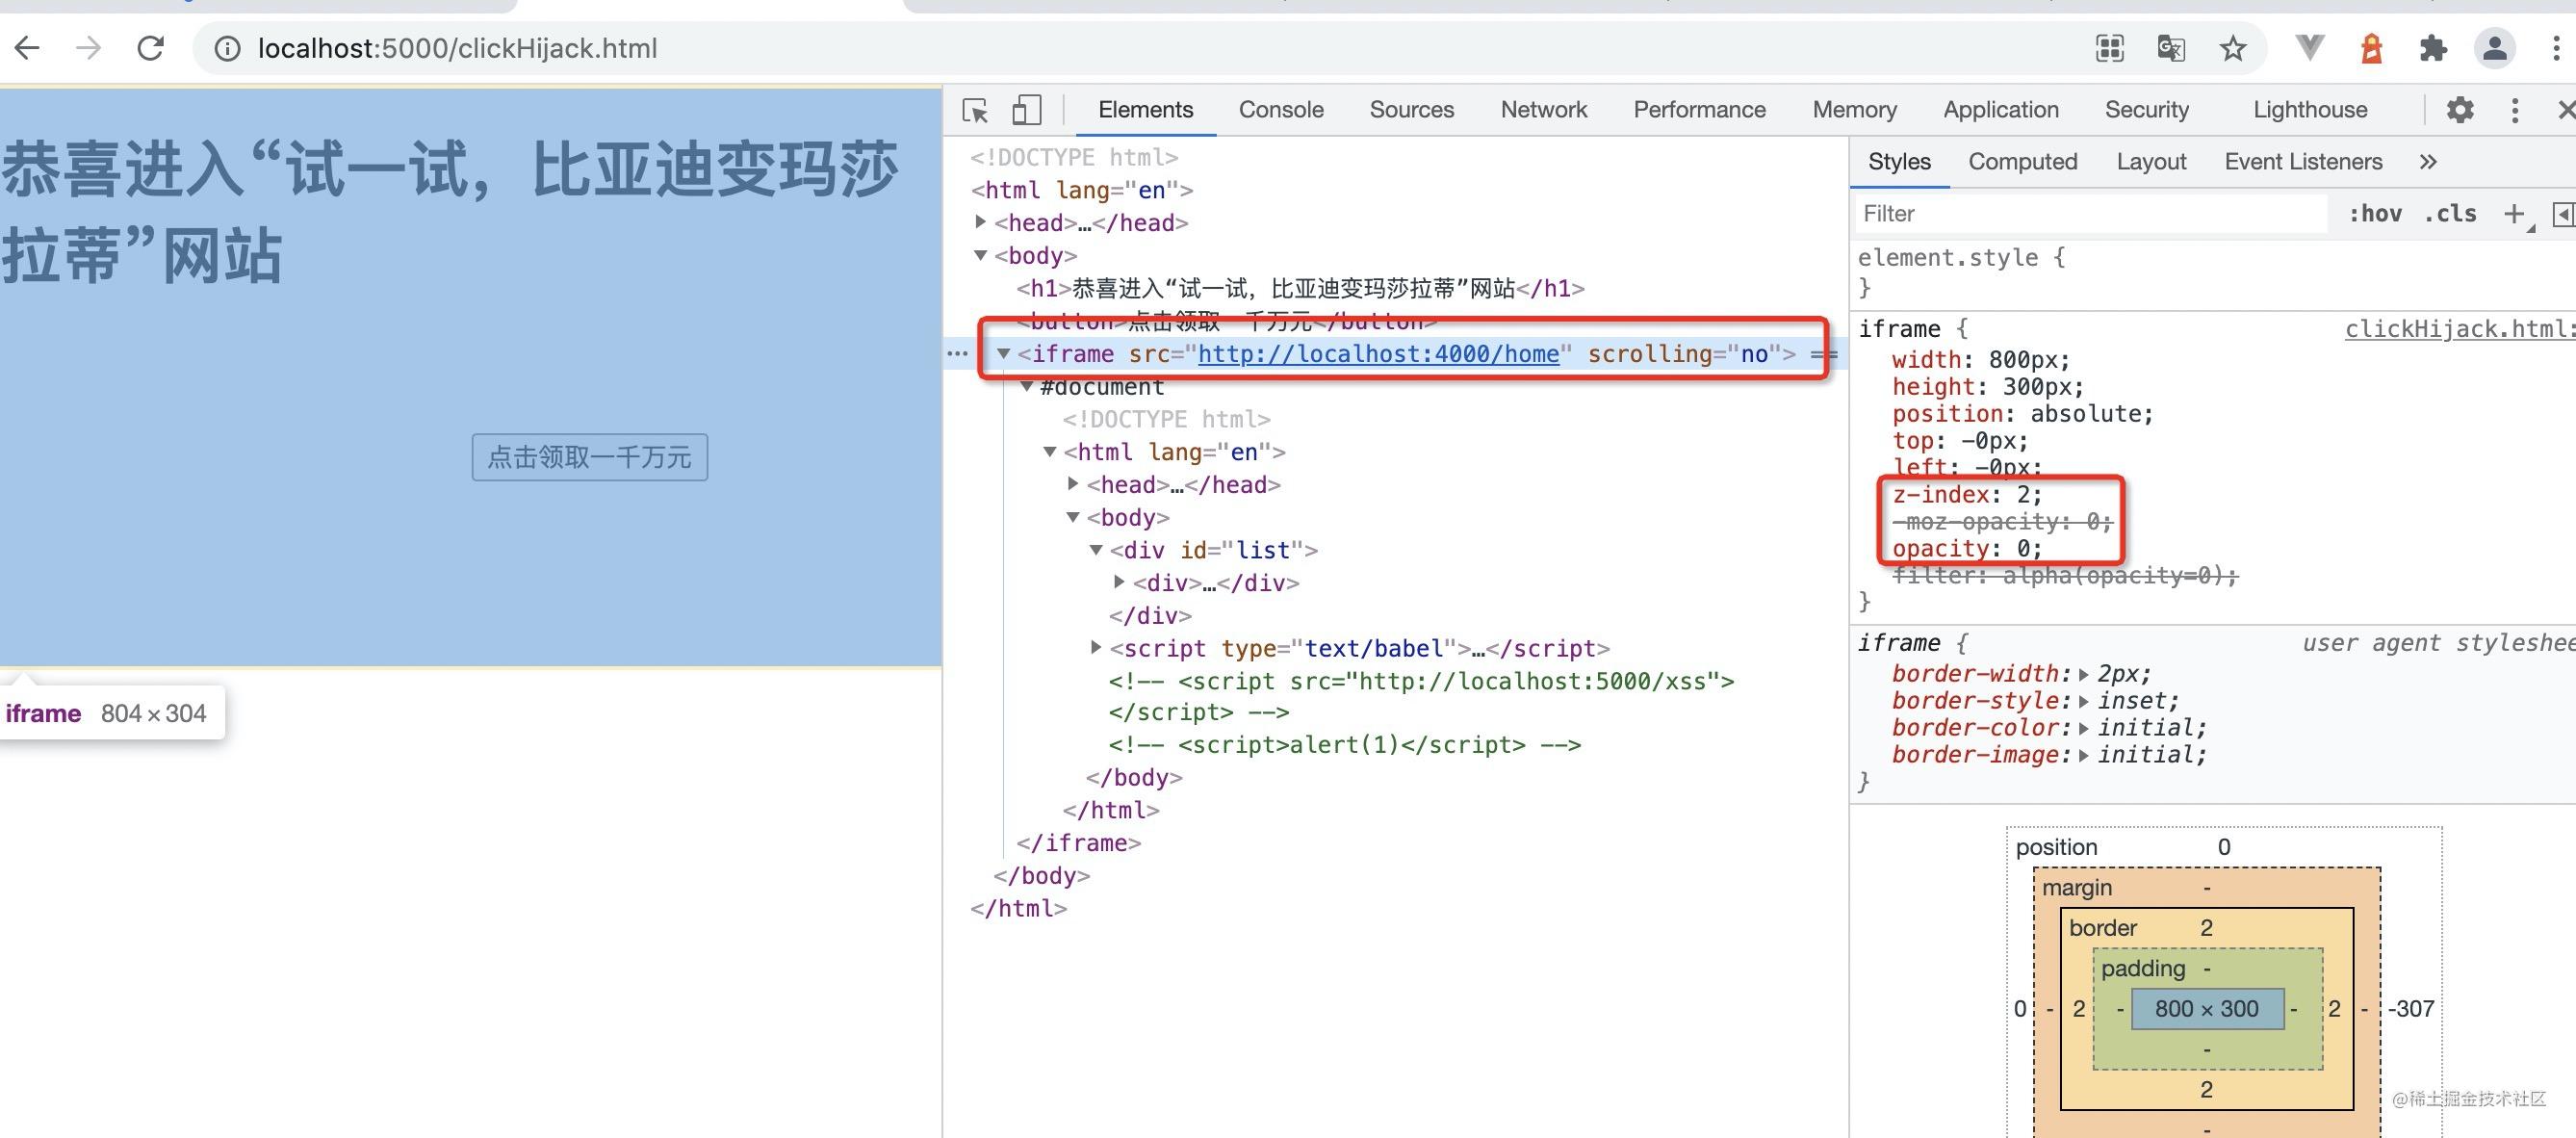Expand the head element node

(x=981, y=222)
